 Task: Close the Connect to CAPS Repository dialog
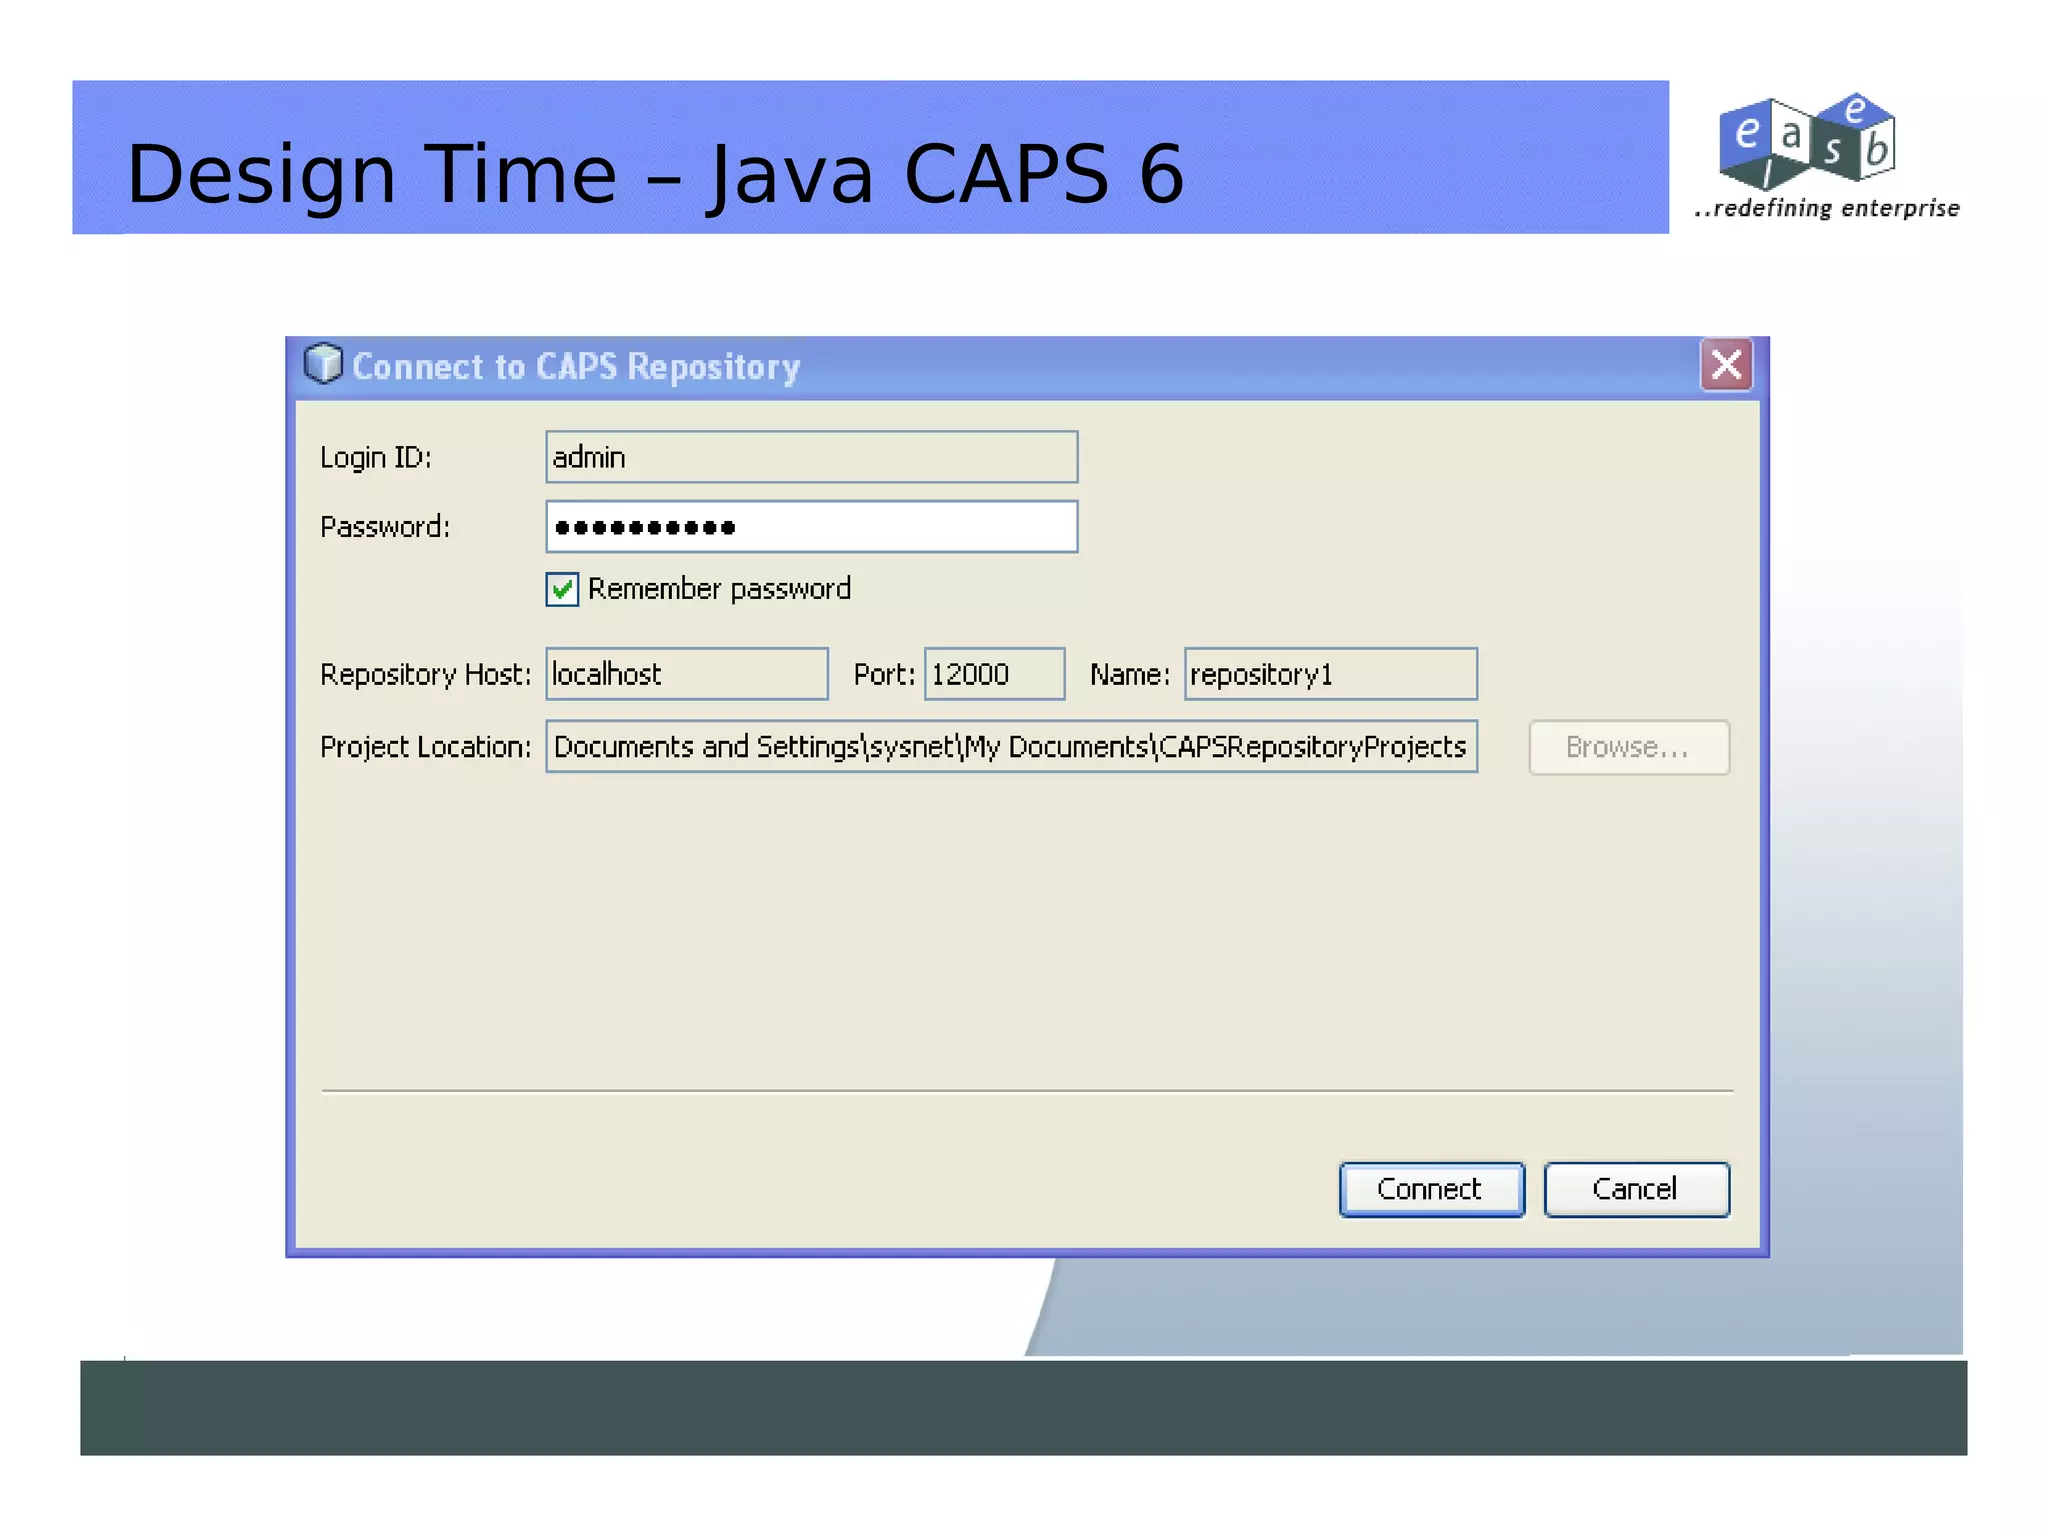coord(1726,365)
